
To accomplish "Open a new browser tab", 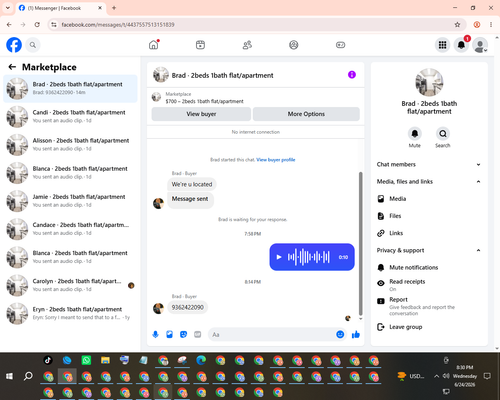I will 114,8.
